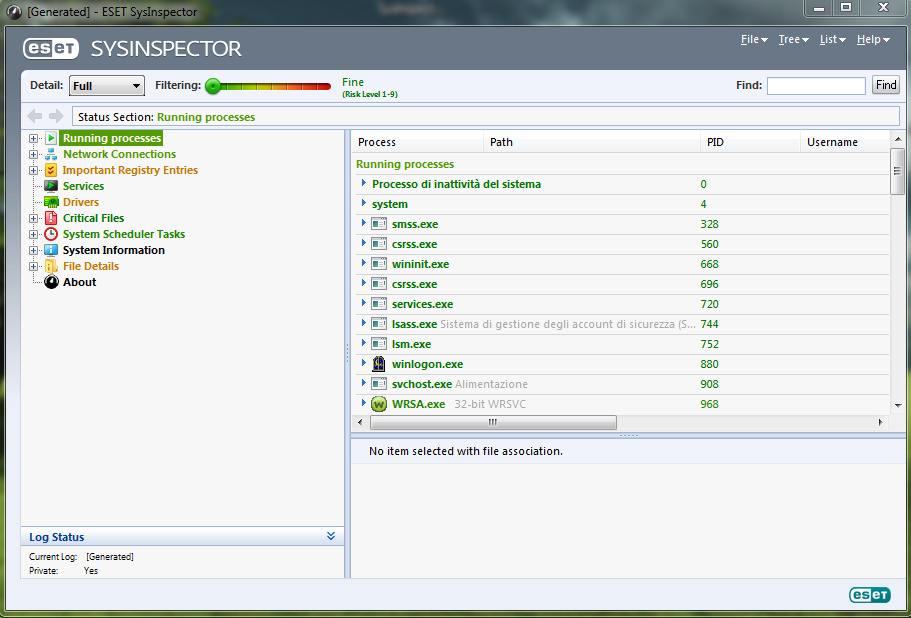911x618 pixels.
Task: Click the vertical scrollbar down arrow
Action: click(x=898, y=405)
